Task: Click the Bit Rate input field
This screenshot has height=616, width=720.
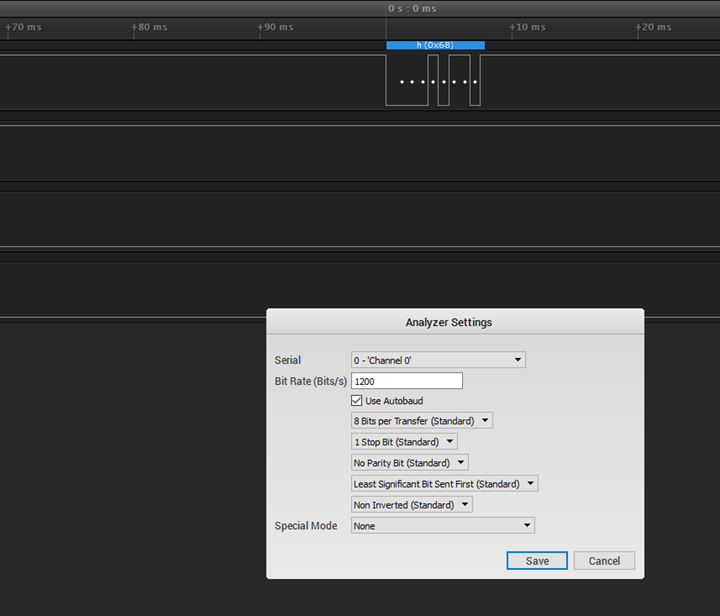Action: [x=407, y=381]
